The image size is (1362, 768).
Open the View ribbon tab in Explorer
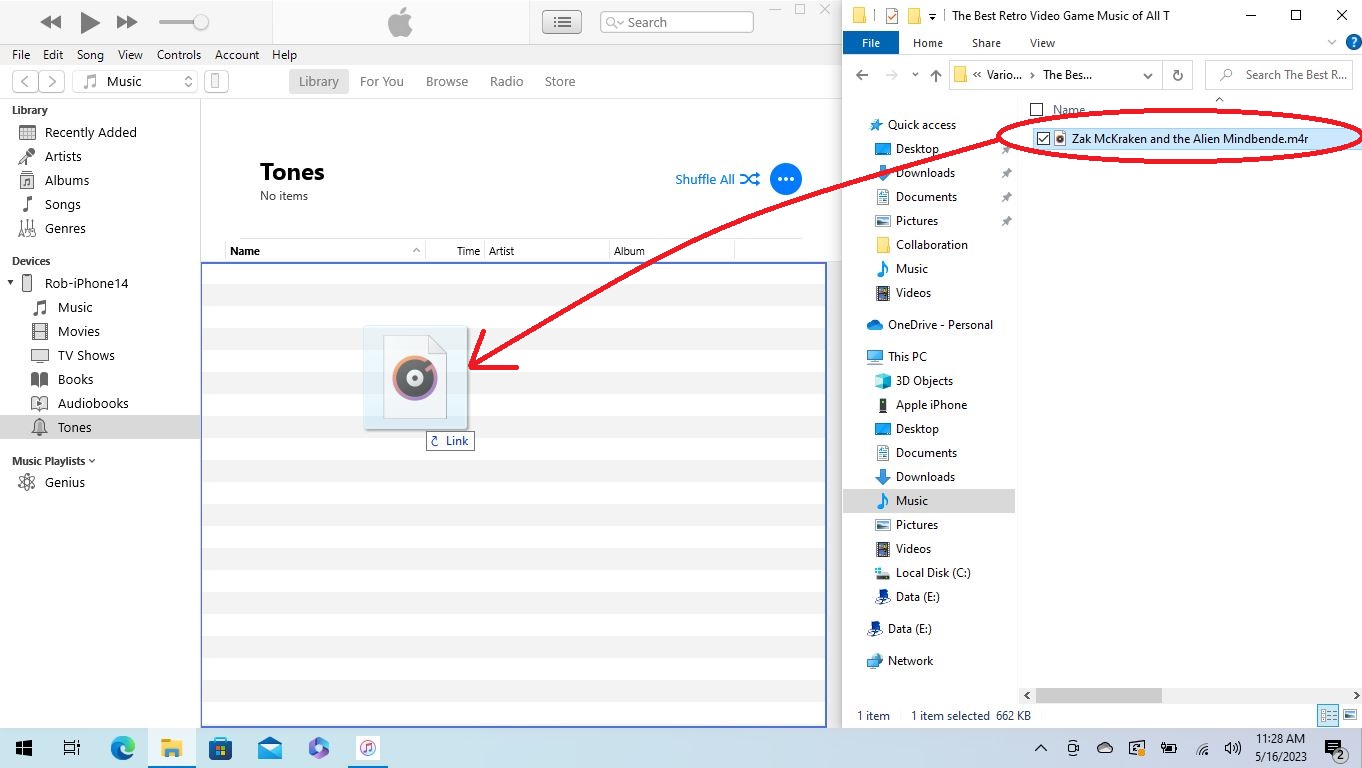tap(1042, 43)
